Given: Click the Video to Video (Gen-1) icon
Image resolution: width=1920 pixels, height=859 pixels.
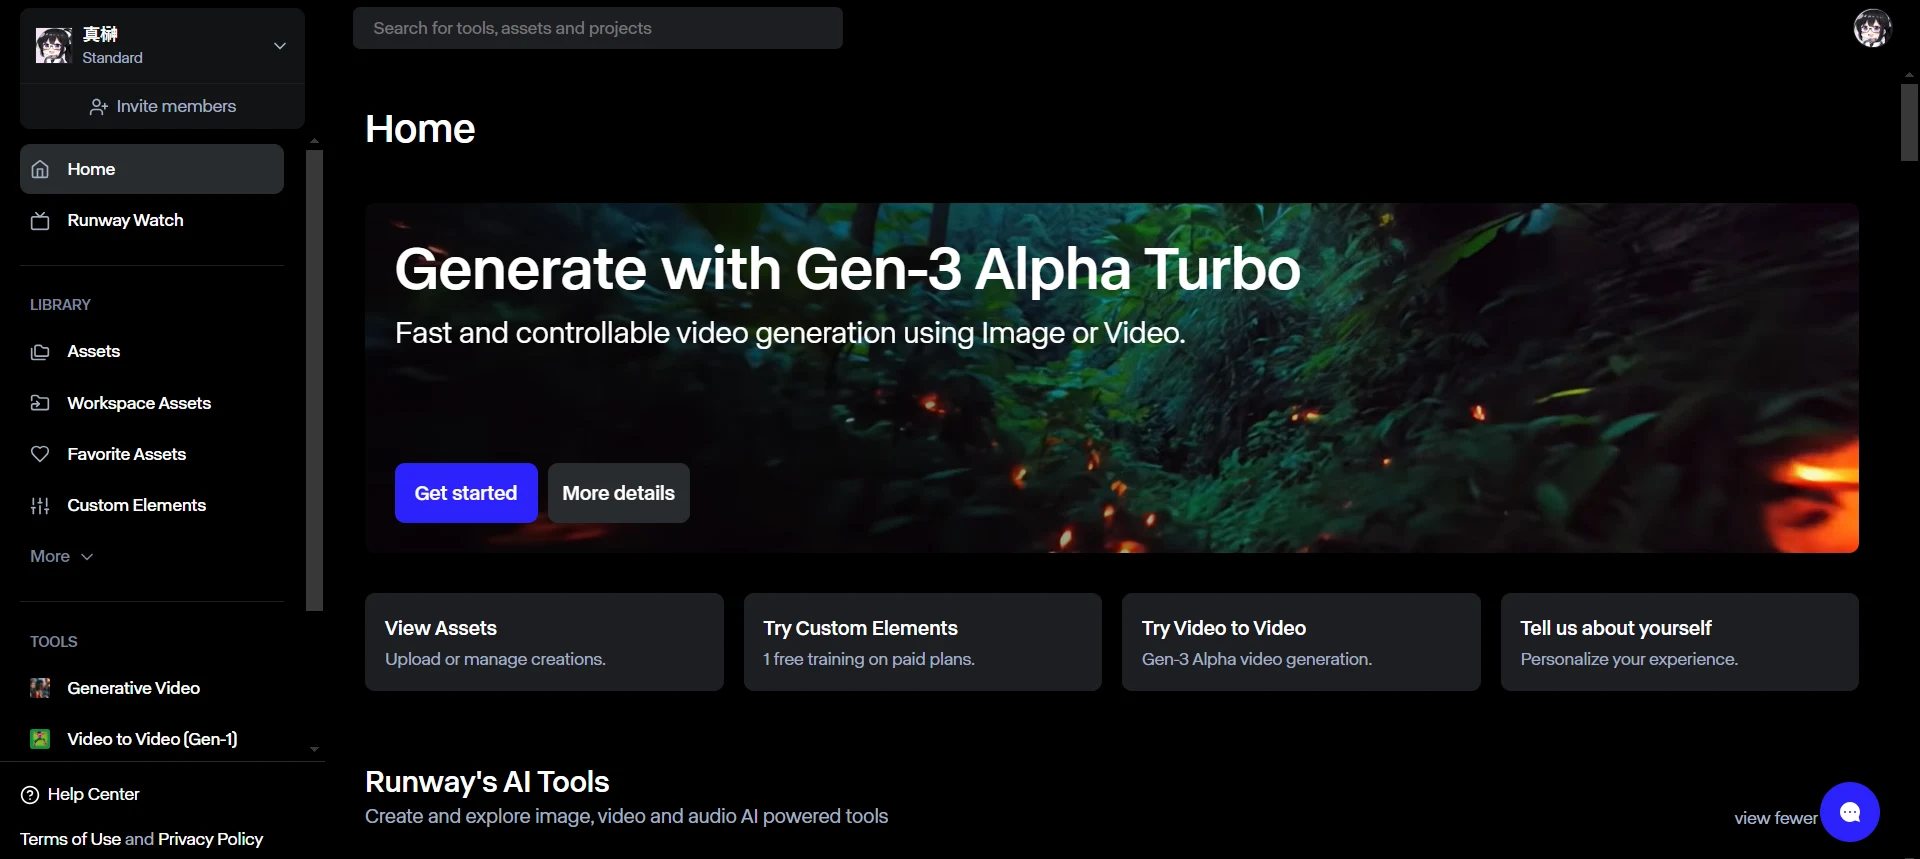Looking at the screenshot, I should pos(40,739).
